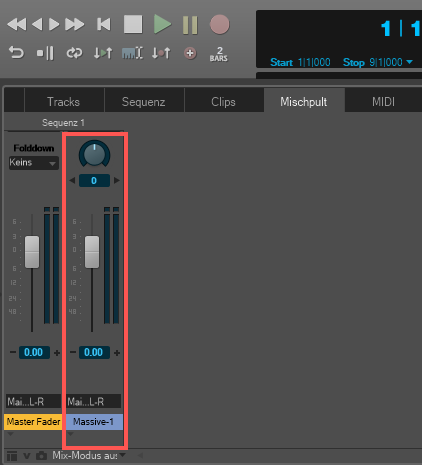This screenshot has width=422, height=465.
Task: Switch to the Sequenz tab
Action: click(144, 102)
